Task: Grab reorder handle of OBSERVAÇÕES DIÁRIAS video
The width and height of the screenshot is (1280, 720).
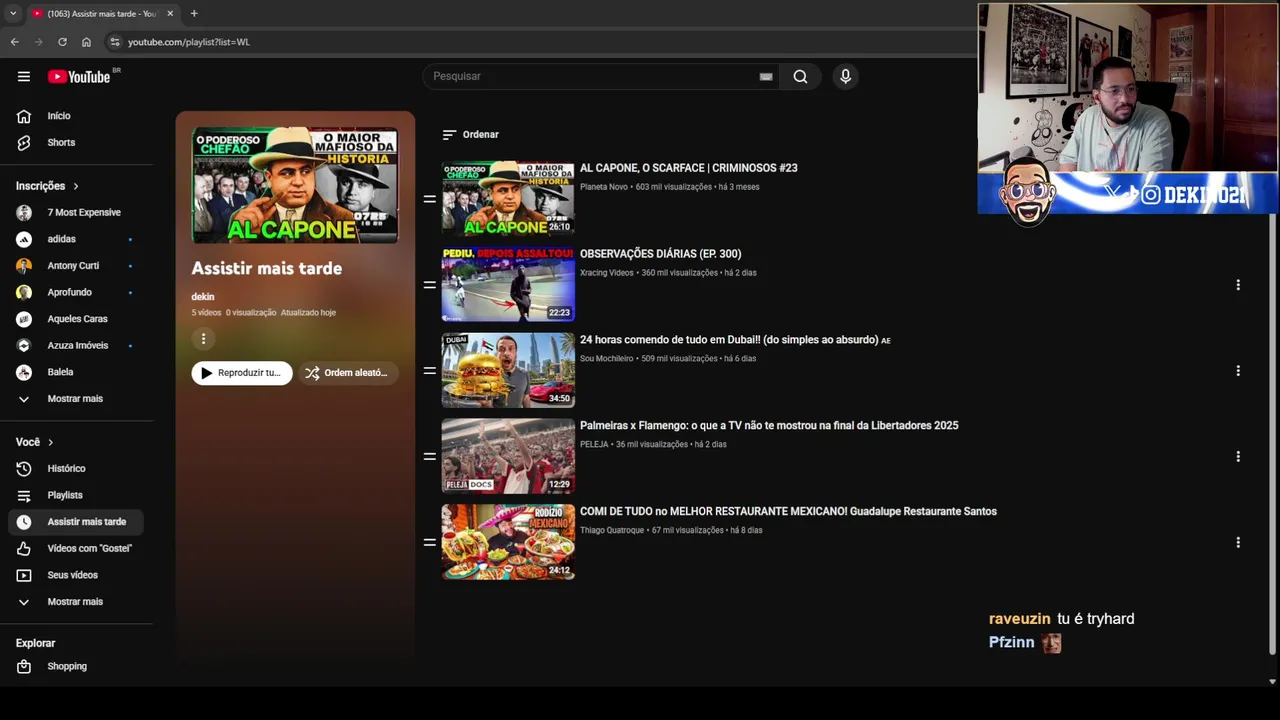Action: pyautogui.click(x=429, y=285)
